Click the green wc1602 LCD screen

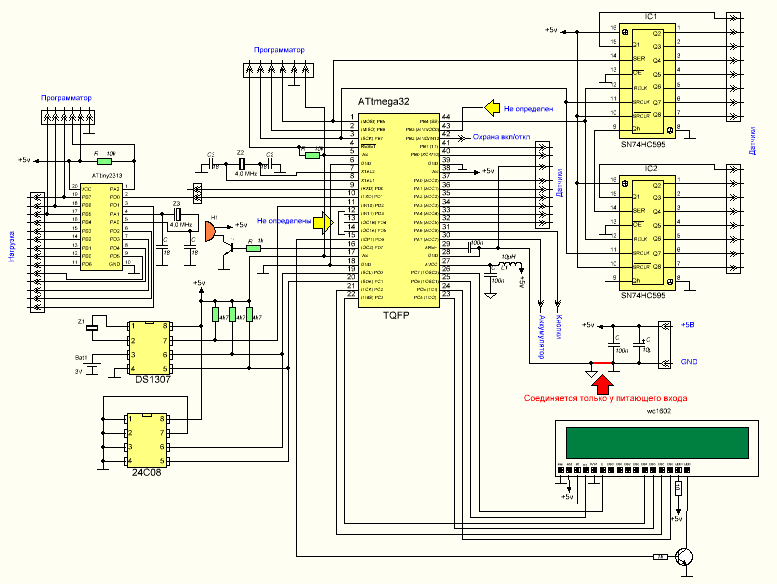pos(656,441)
